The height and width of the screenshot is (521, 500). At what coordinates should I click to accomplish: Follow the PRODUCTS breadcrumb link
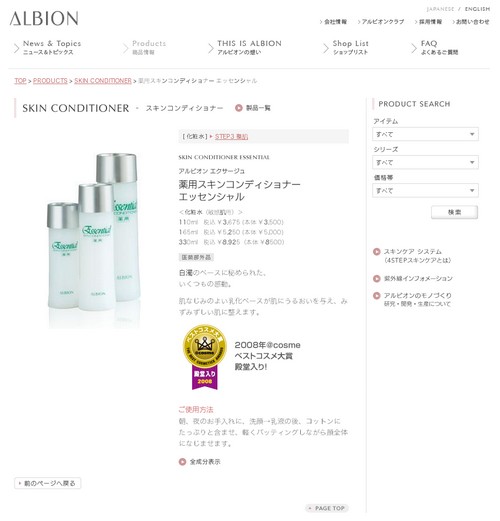pos(50,81)
